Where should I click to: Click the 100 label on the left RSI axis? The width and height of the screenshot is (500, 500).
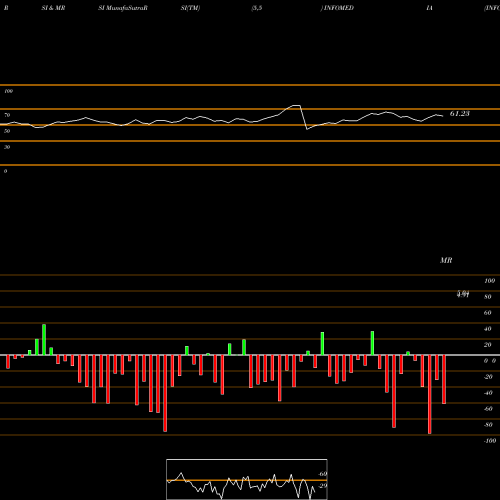tap(8, 91)
